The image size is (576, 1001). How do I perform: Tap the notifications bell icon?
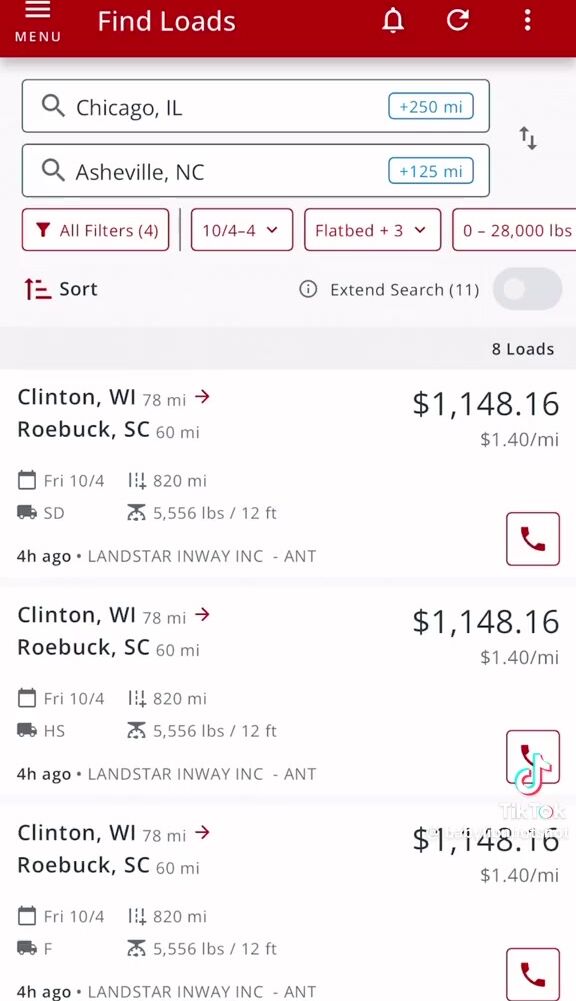[393, 20]
